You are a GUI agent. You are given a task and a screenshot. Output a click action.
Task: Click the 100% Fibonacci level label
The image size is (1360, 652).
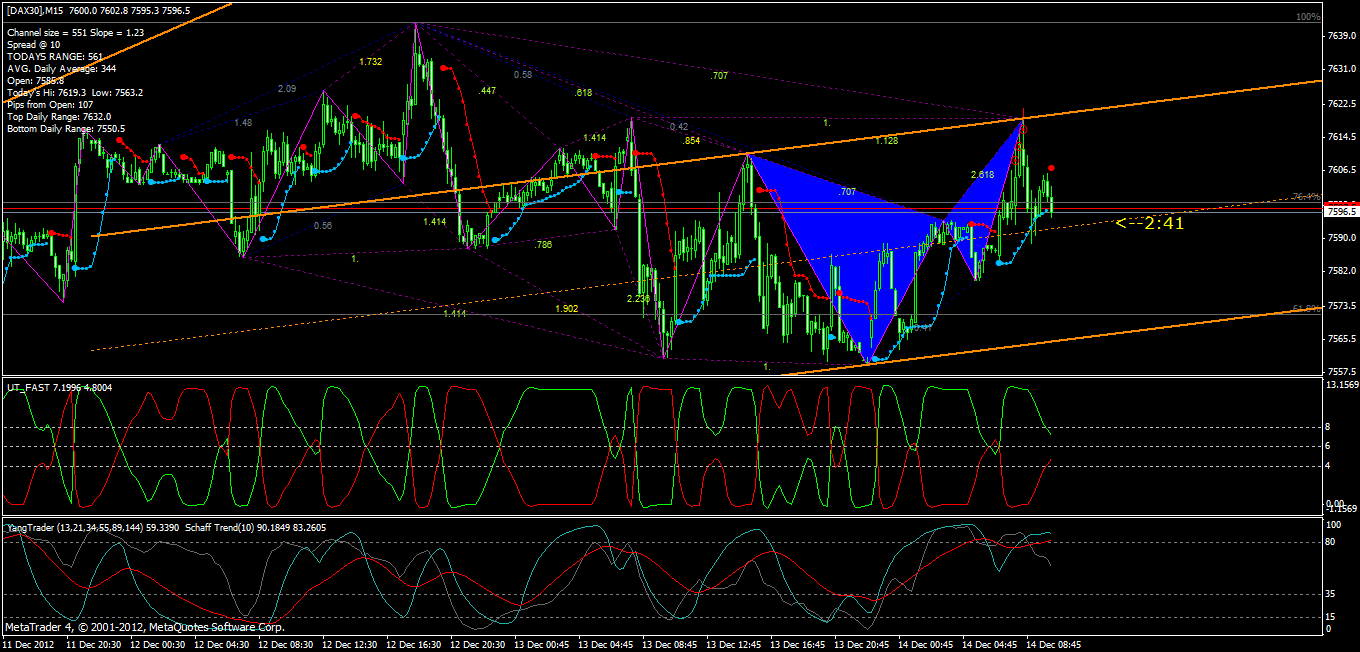(1308, 17)
